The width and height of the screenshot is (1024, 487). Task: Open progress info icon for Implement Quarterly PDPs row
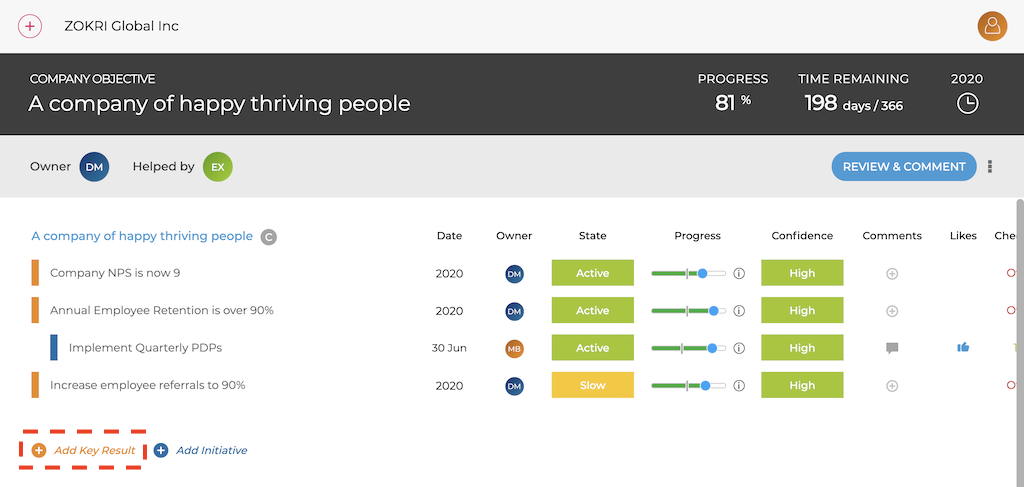click(739, 349)
